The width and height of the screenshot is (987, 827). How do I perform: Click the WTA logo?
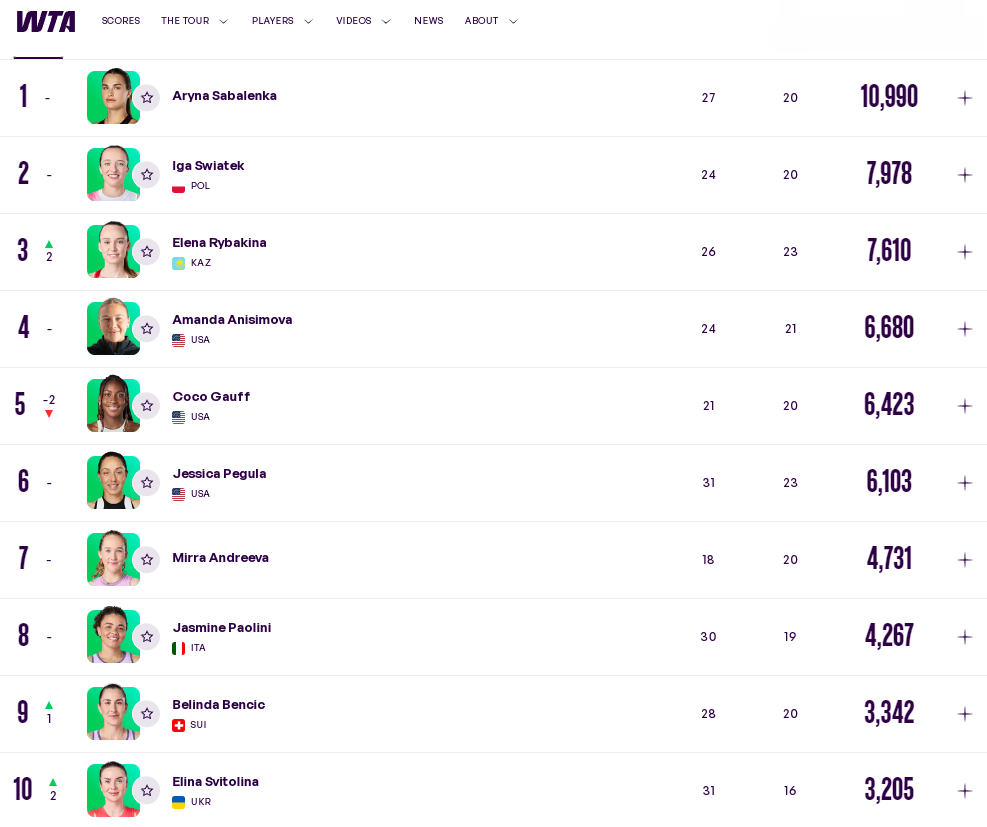46,21
